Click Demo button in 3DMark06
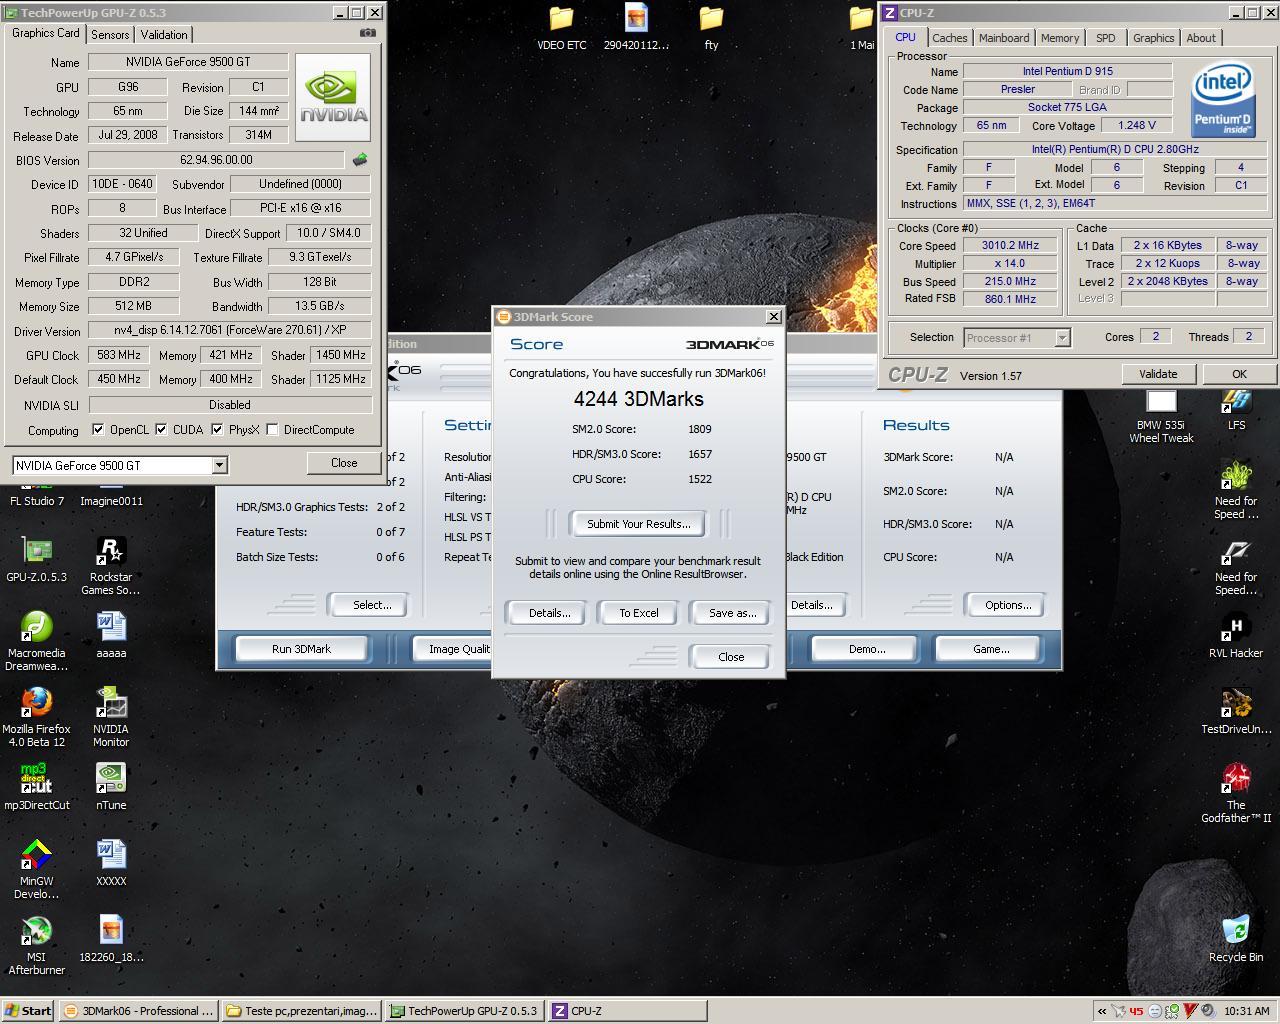Image resolution: width=1280 pixels, height=1024 pixels. point(866,649)
